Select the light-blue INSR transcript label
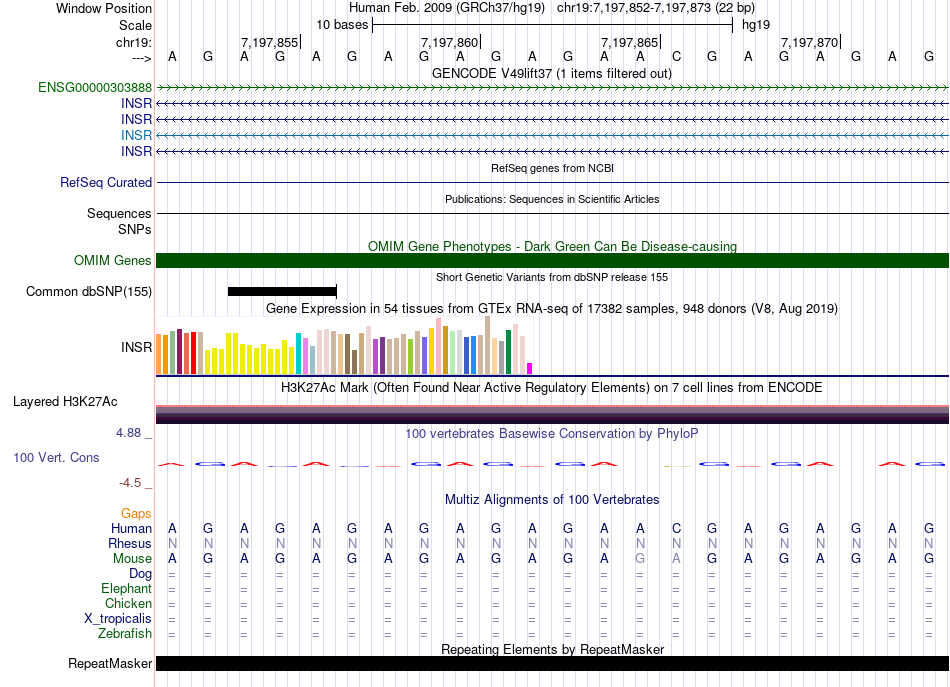 pyautogui.click(x=137, y=135)
